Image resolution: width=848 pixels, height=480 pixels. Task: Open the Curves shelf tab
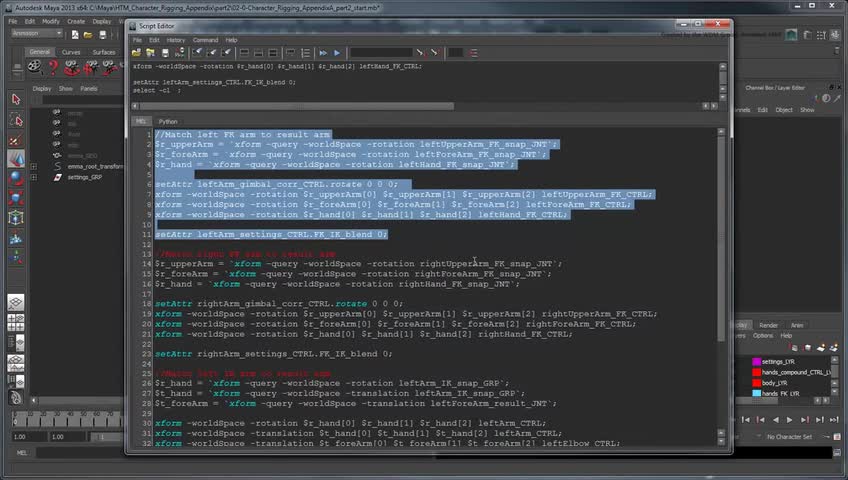[71, 52]
